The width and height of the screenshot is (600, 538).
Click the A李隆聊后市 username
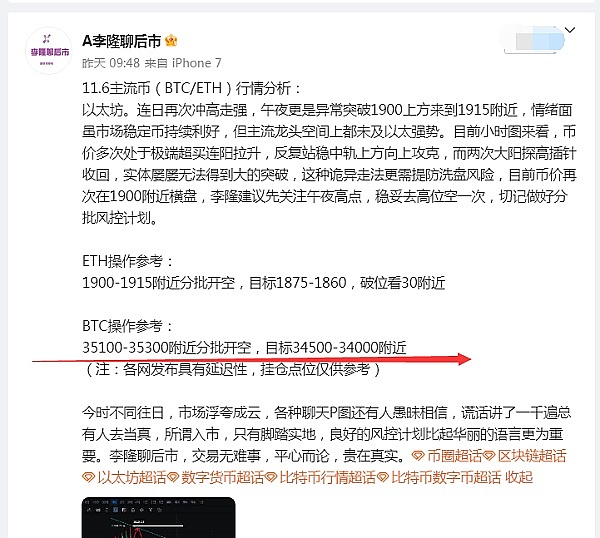pos(122,41)
